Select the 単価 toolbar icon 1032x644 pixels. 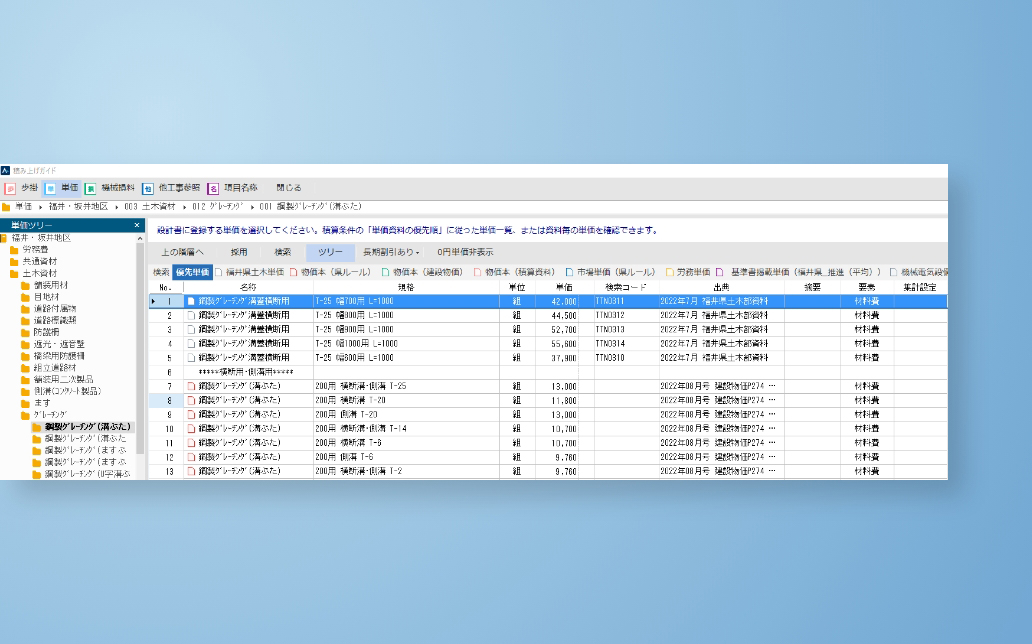coord(50,188)
